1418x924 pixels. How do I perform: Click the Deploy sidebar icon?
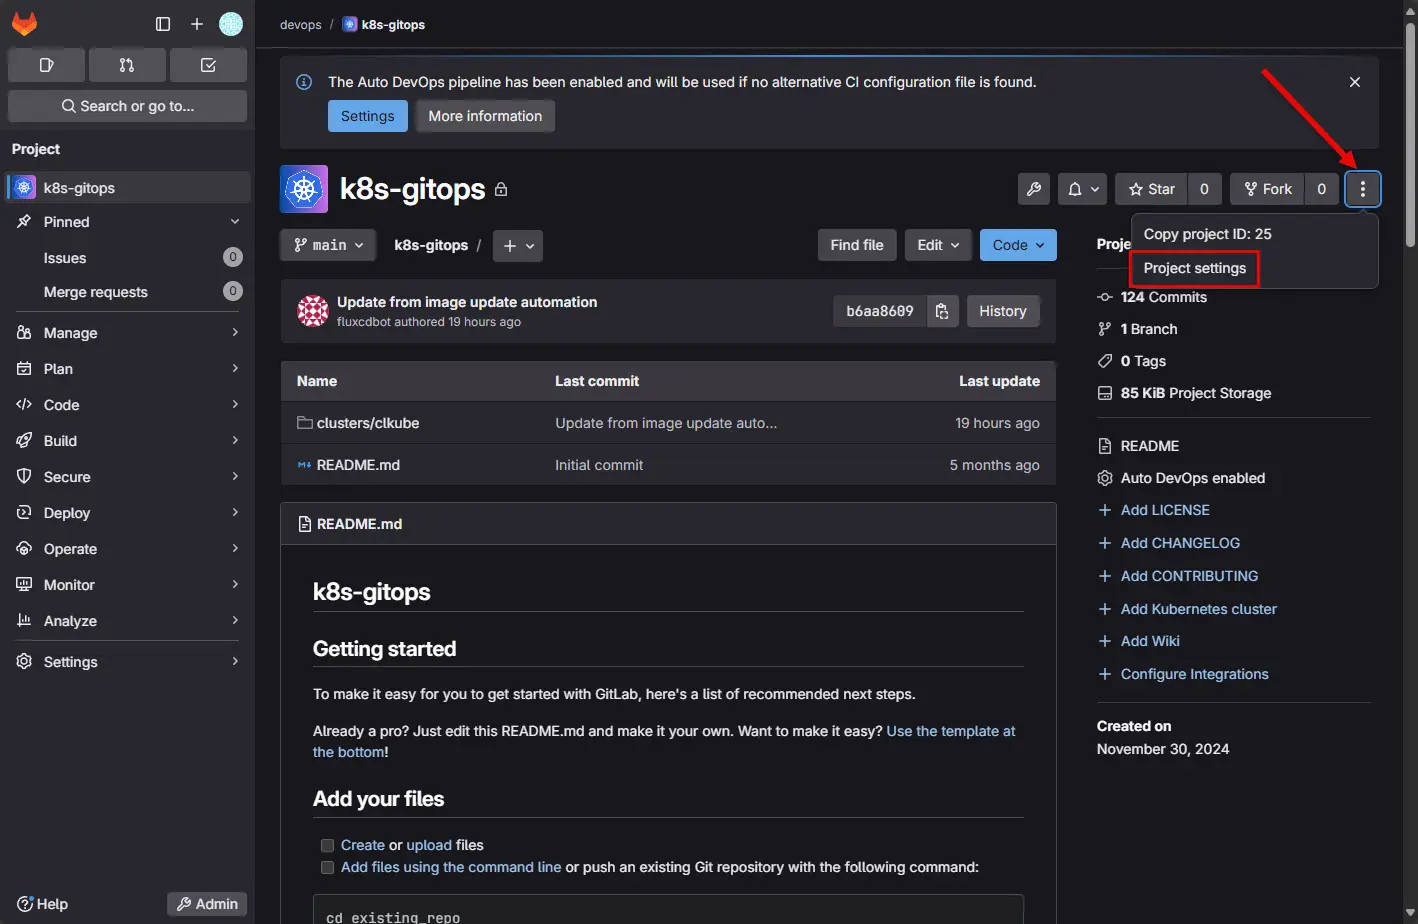[x=24, y=513]
